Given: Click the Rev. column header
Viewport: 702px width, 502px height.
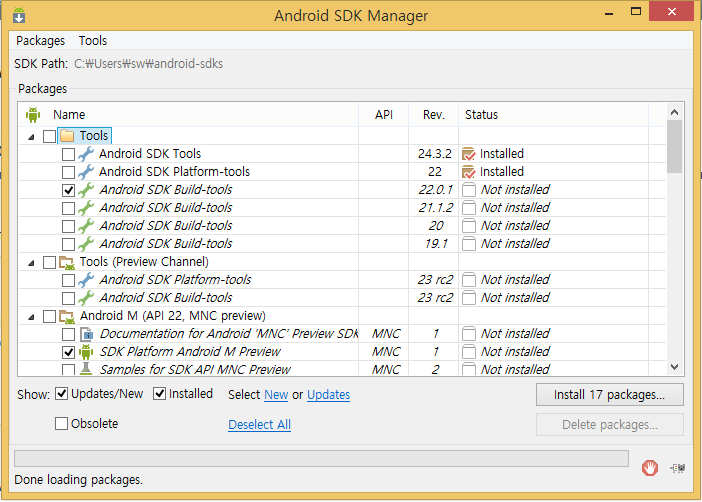Looking at the screenshot, I should pyautogui.click(x=433, y=115).
